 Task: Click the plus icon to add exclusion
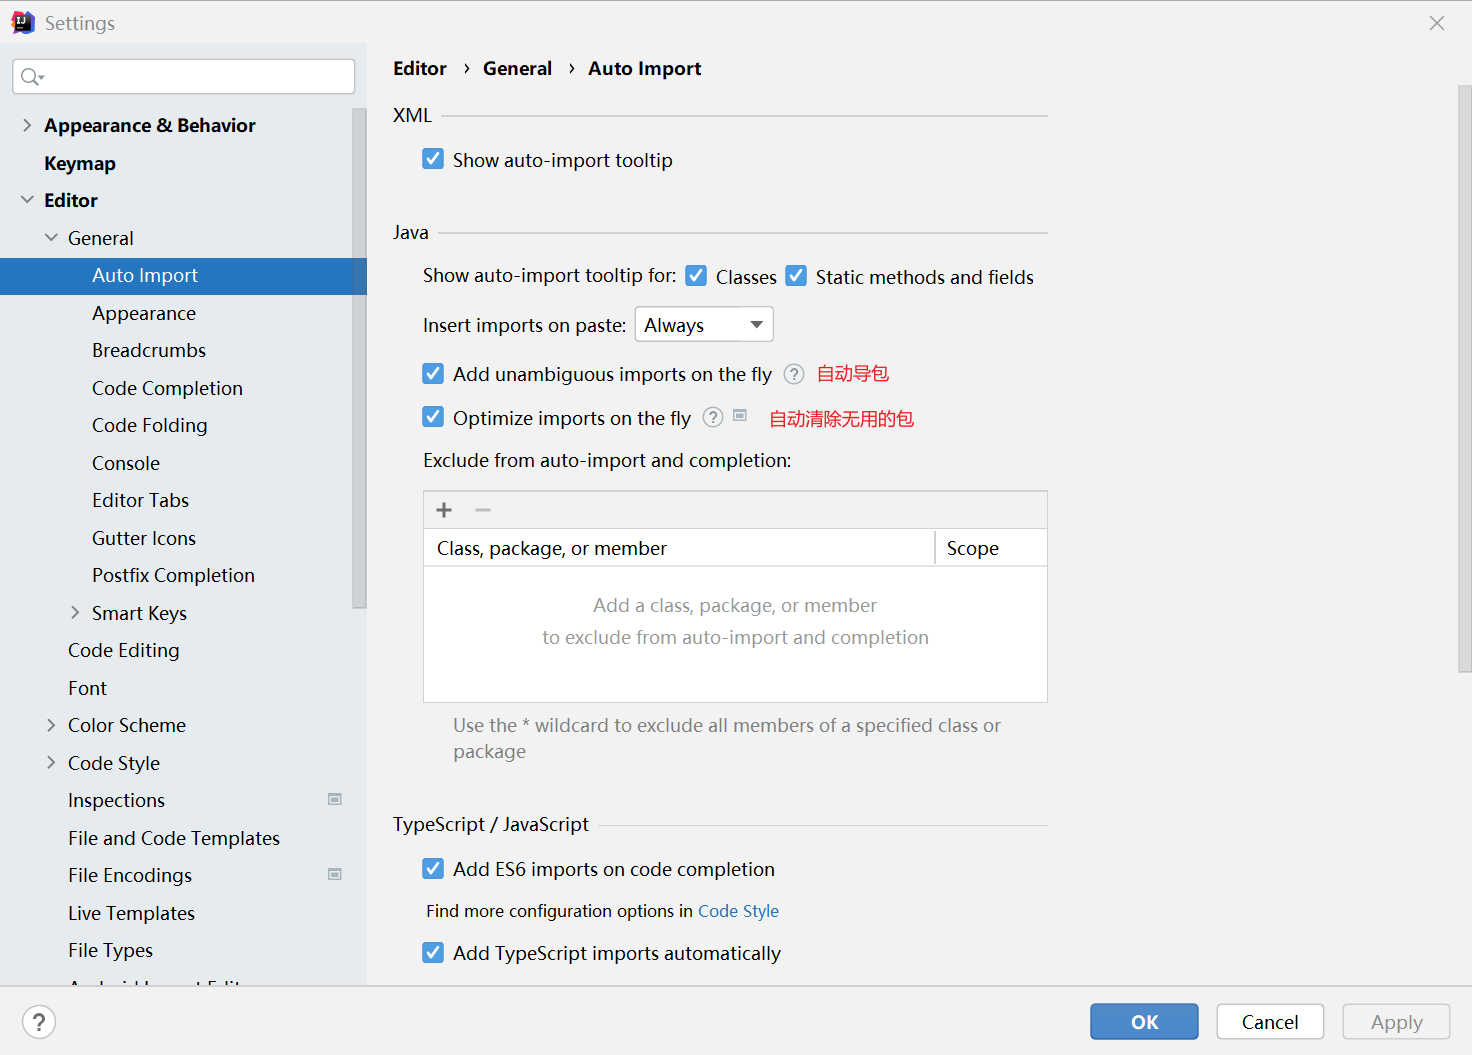pos(444,510)
